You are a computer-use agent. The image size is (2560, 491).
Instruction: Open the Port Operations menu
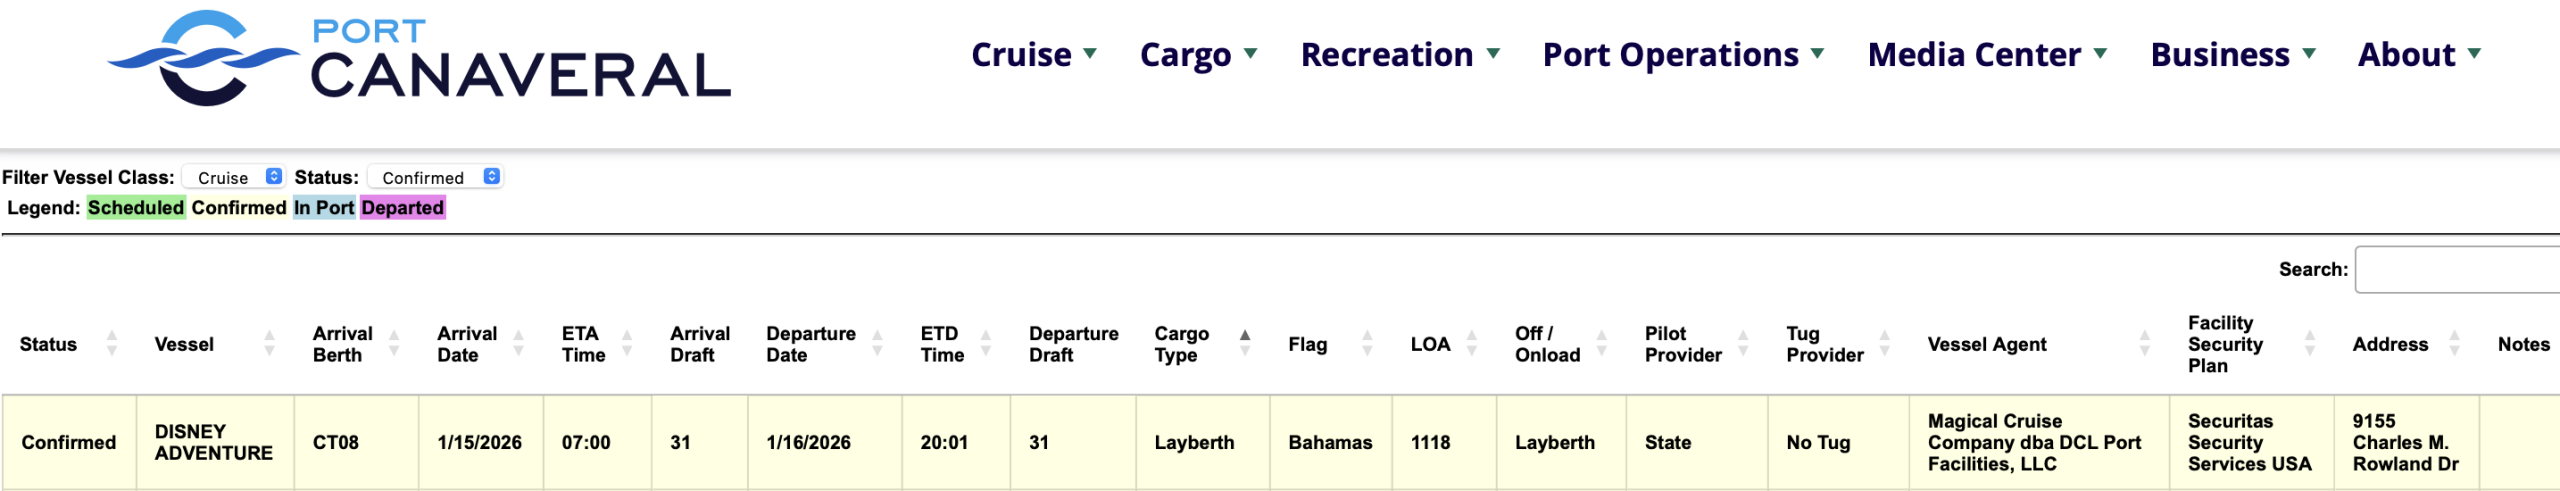(1683, 55)
